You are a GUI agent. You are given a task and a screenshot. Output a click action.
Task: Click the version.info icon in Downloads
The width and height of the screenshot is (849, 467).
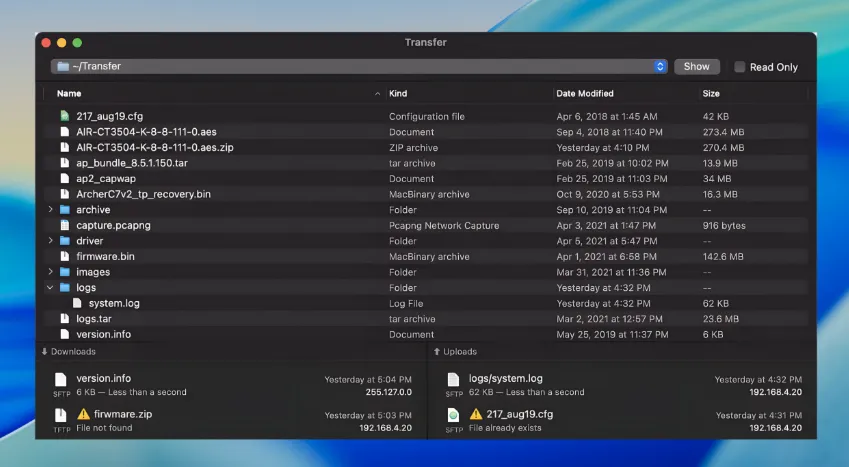tap(61, 379)
